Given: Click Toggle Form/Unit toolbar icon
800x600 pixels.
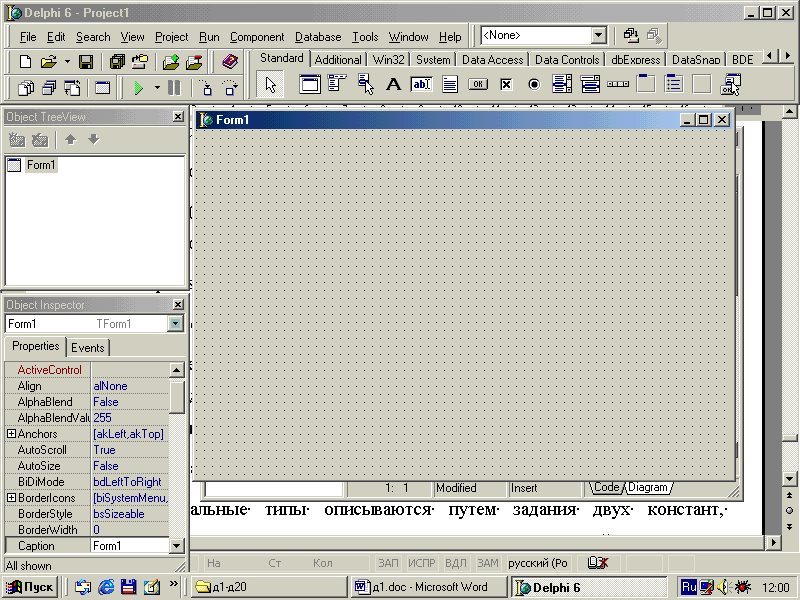Looking at the screenshot, I should [x=72, y=88].
